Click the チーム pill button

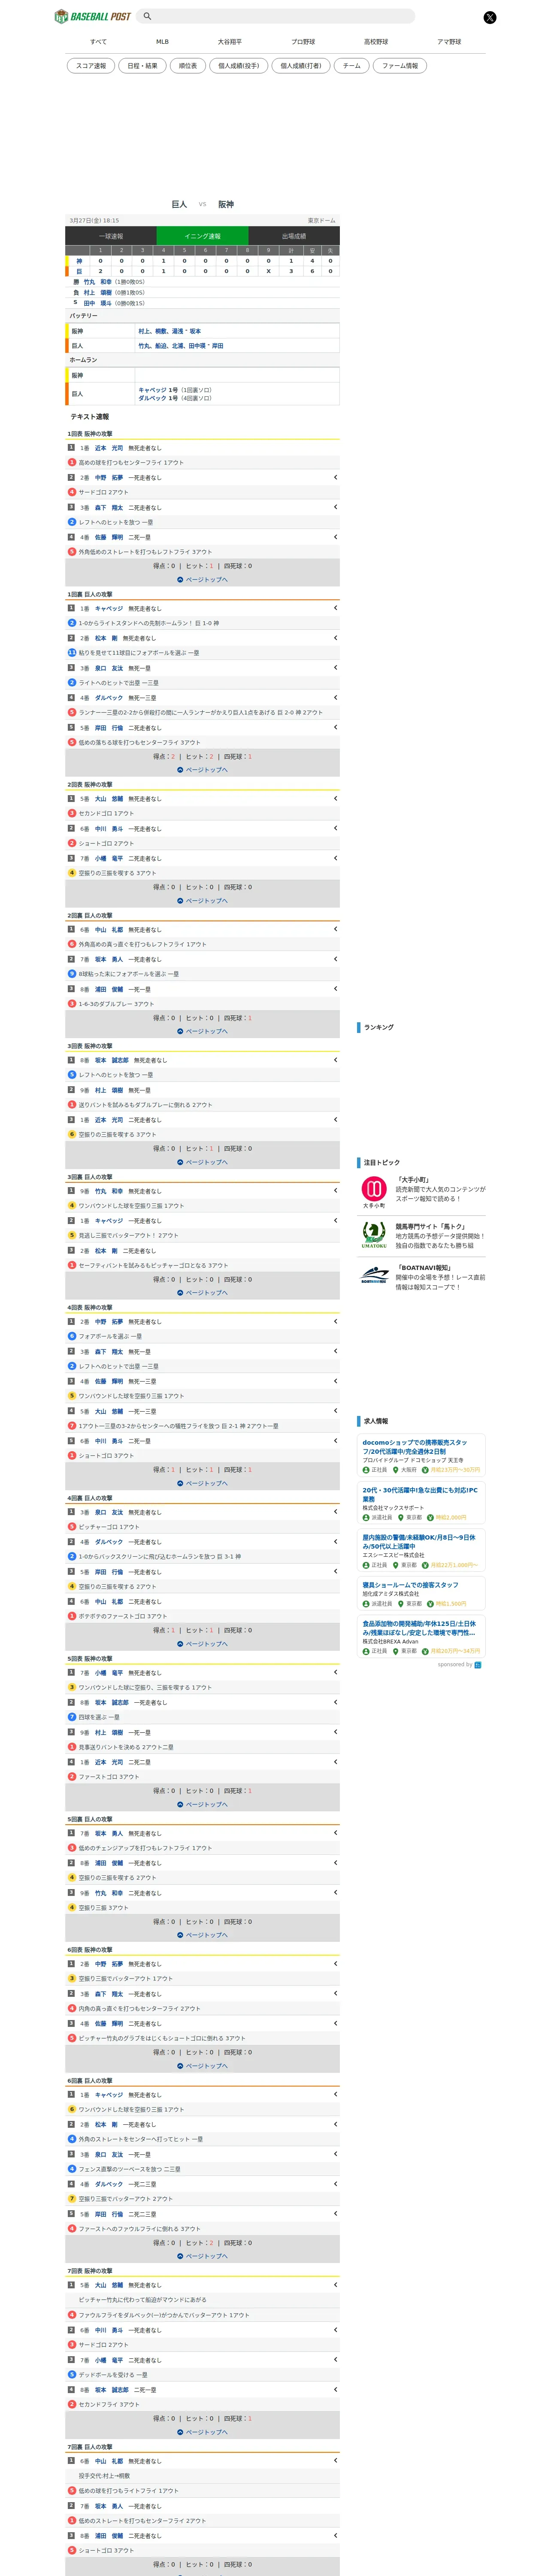(x=352, y=66)
